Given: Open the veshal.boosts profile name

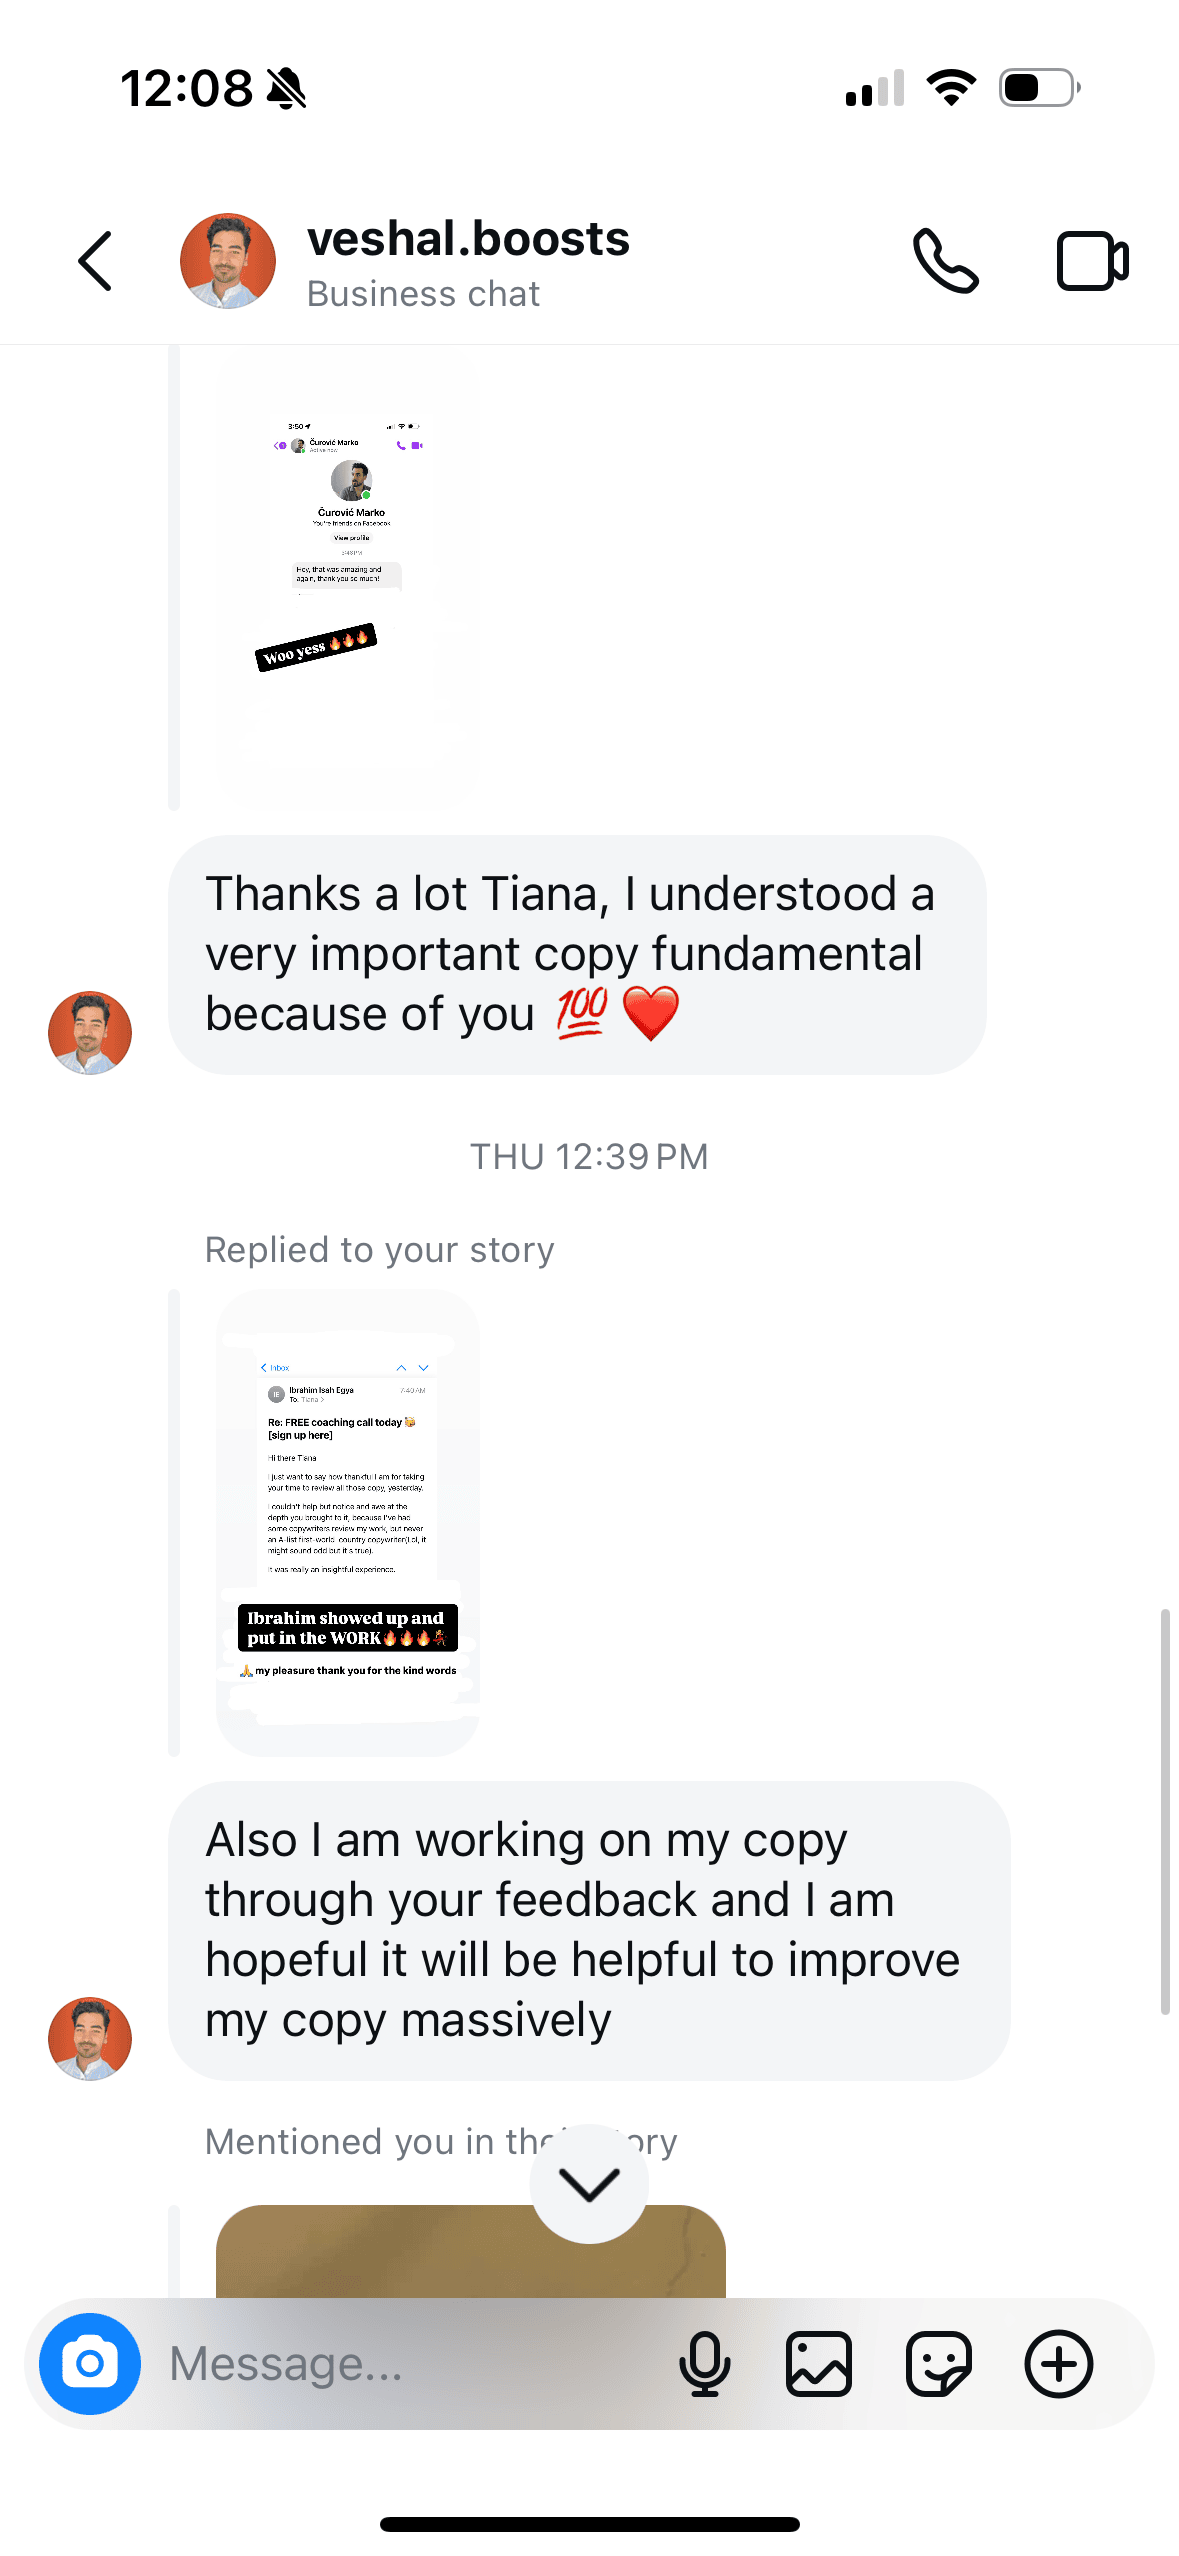Looking at the screenshot, I should coord(468,240).
